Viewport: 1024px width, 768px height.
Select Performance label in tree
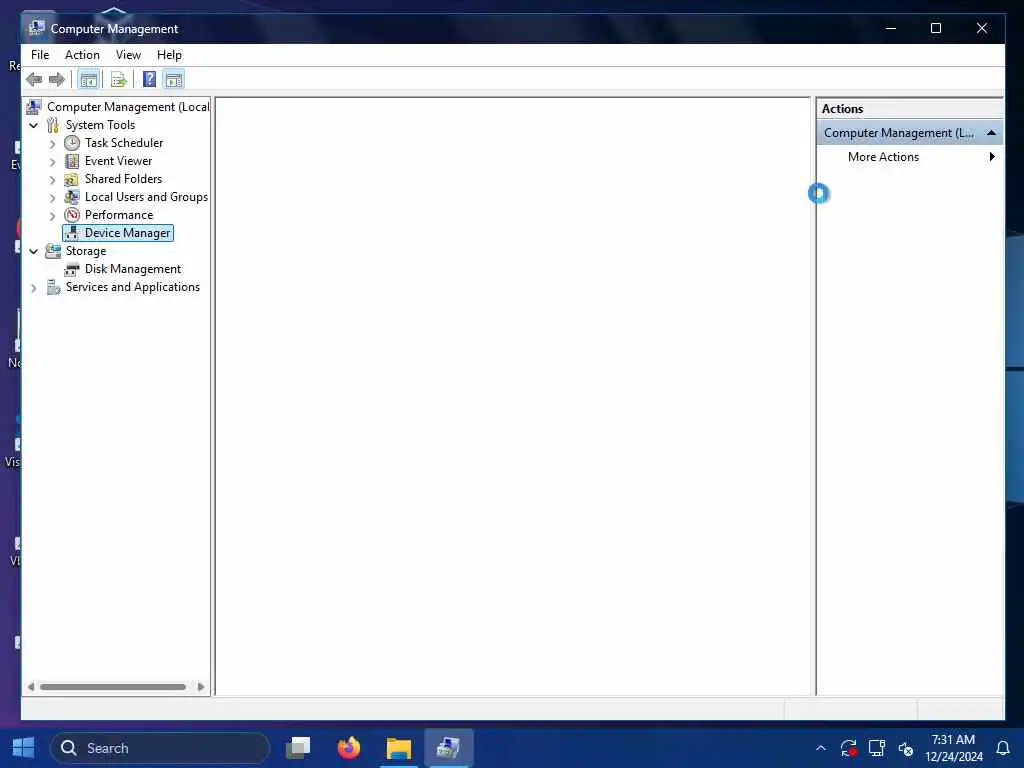(x=118, y=215)
